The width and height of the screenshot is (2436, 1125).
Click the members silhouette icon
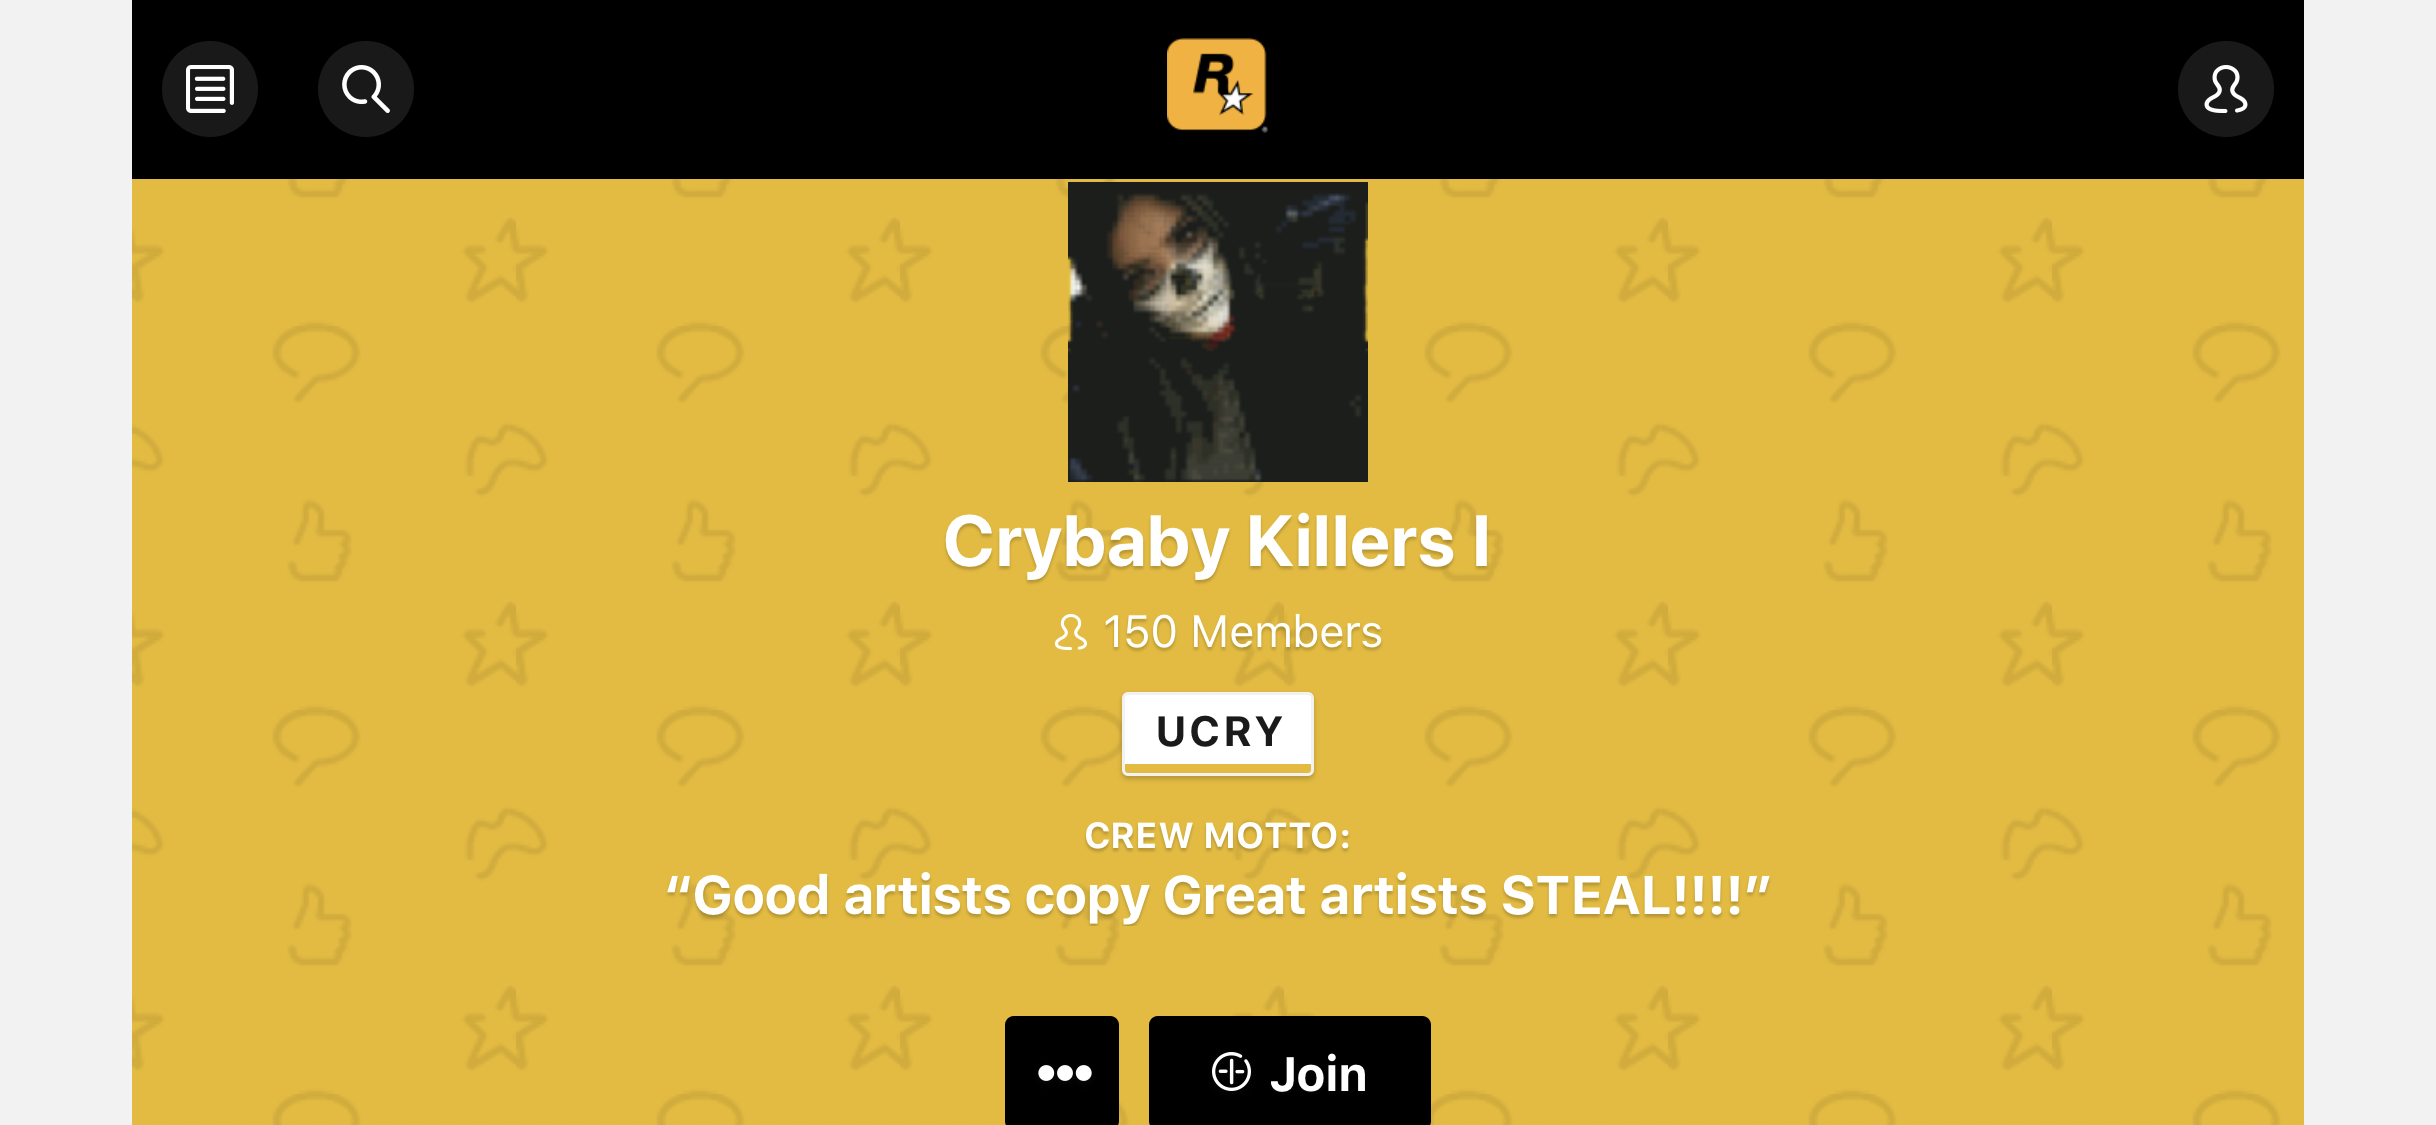pyautogui.click(x=1070, y=632)
